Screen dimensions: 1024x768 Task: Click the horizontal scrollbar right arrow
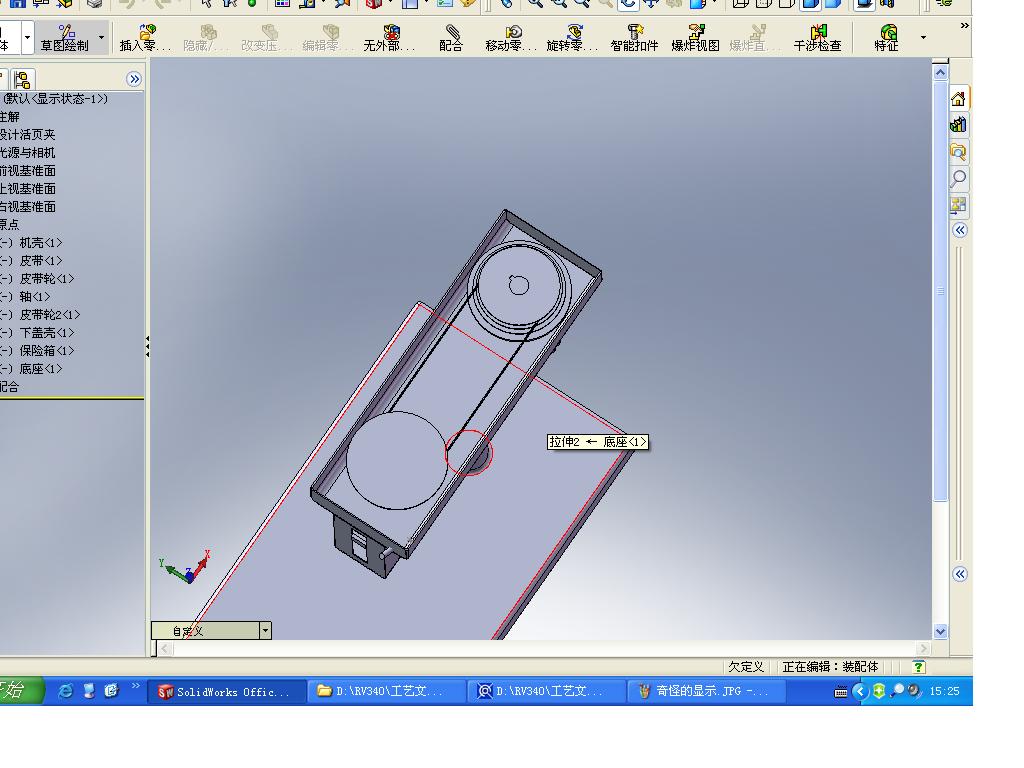point(923,648)
